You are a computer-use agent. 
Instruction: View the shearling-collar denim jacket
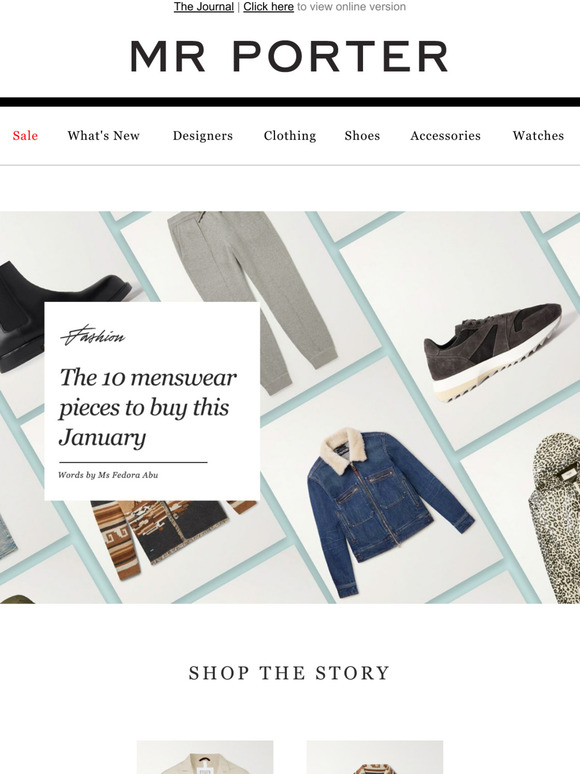point(387,511)
